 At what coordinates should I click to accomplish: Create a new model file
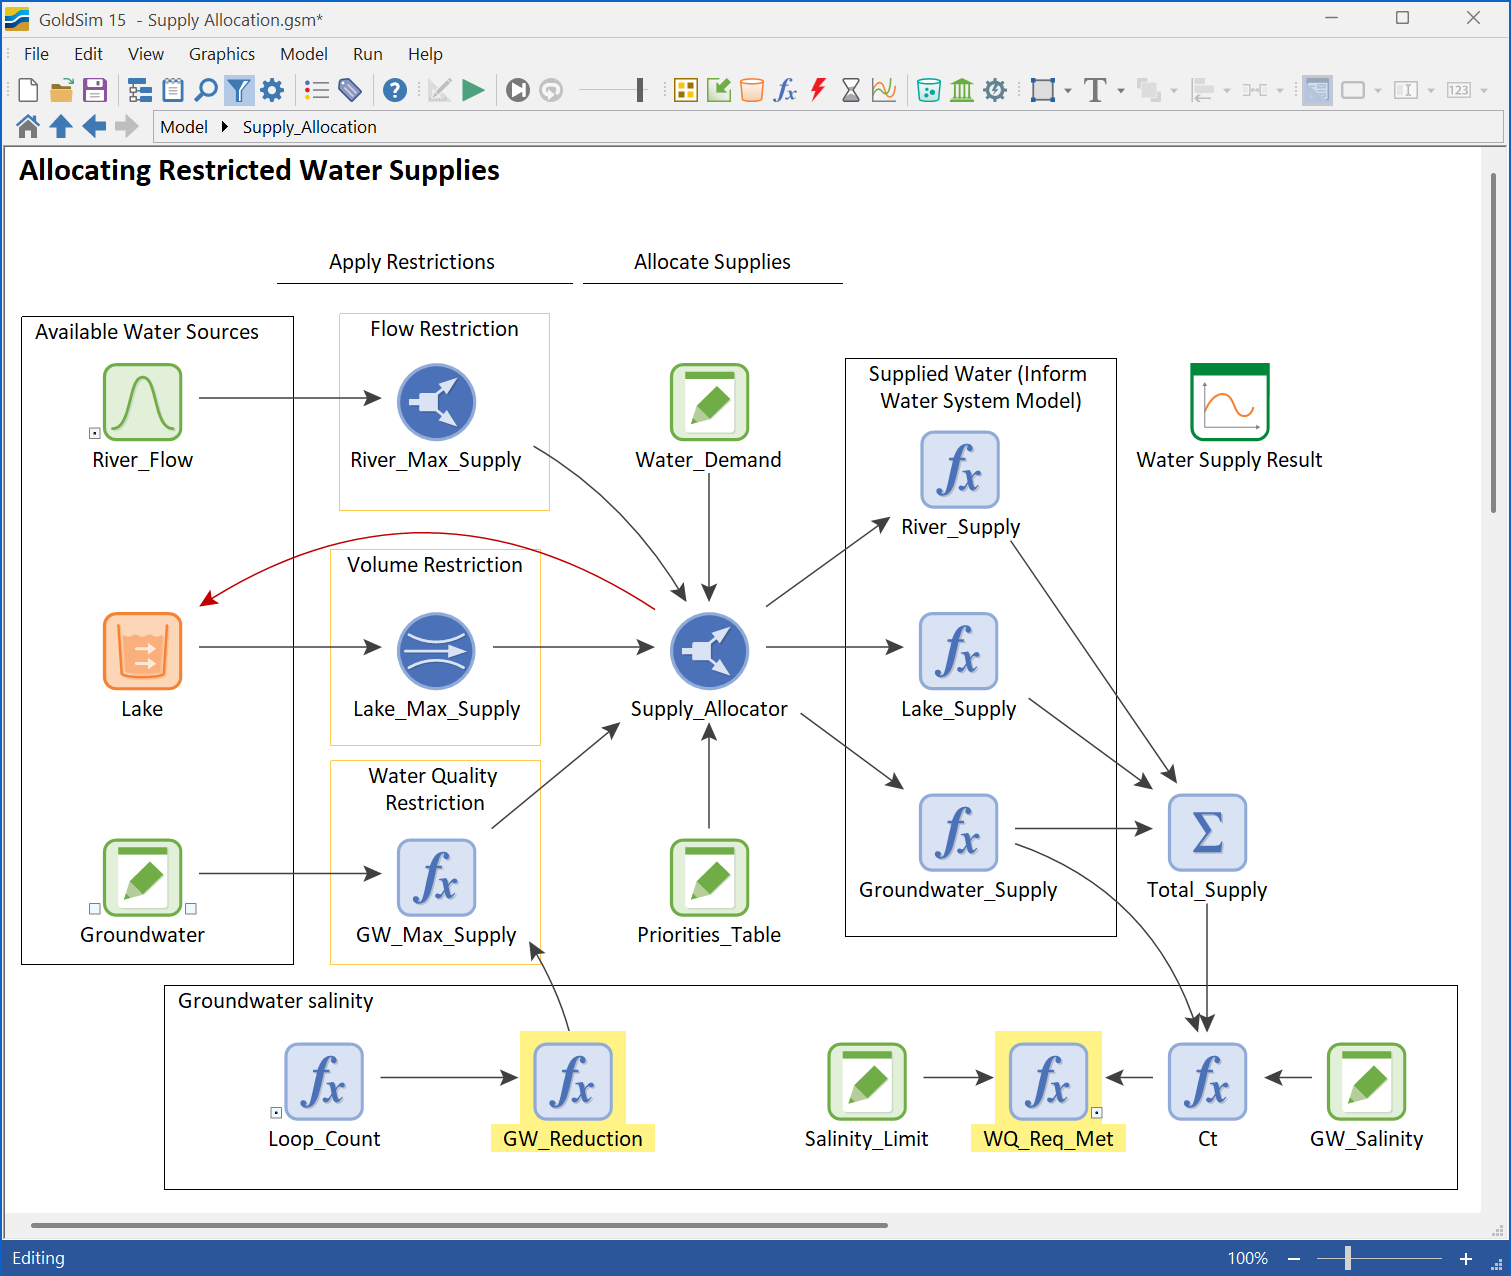28,90
